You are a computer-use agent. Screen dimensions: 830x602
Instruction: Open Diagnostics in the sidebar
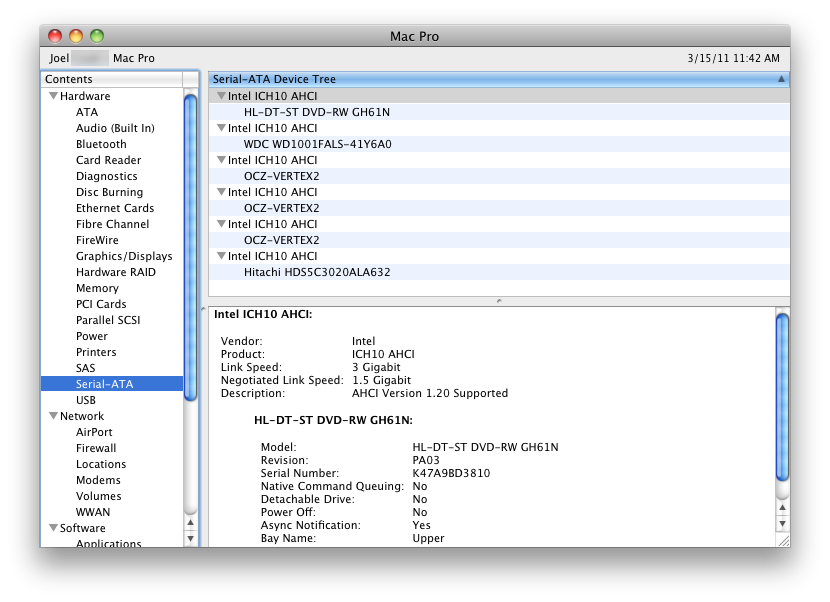(106, 176)
